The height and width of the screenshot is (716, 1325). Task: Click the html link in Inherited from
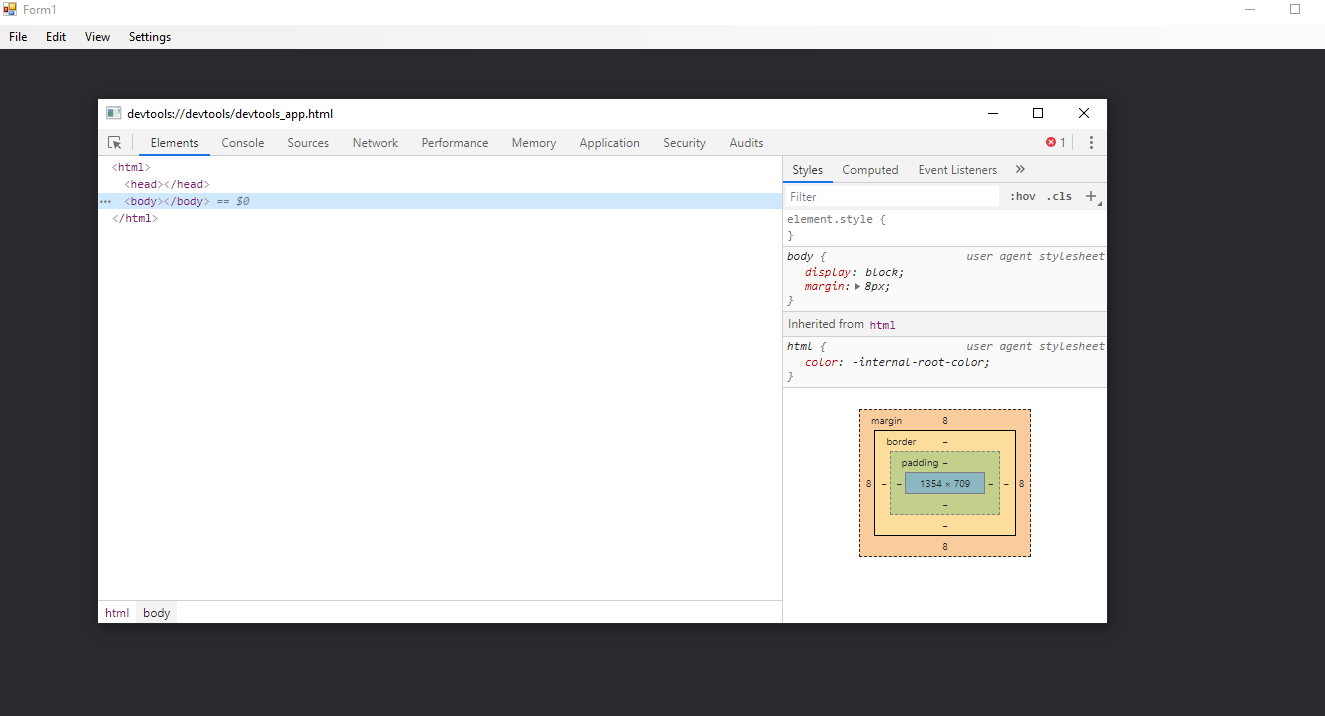[882, 325]
